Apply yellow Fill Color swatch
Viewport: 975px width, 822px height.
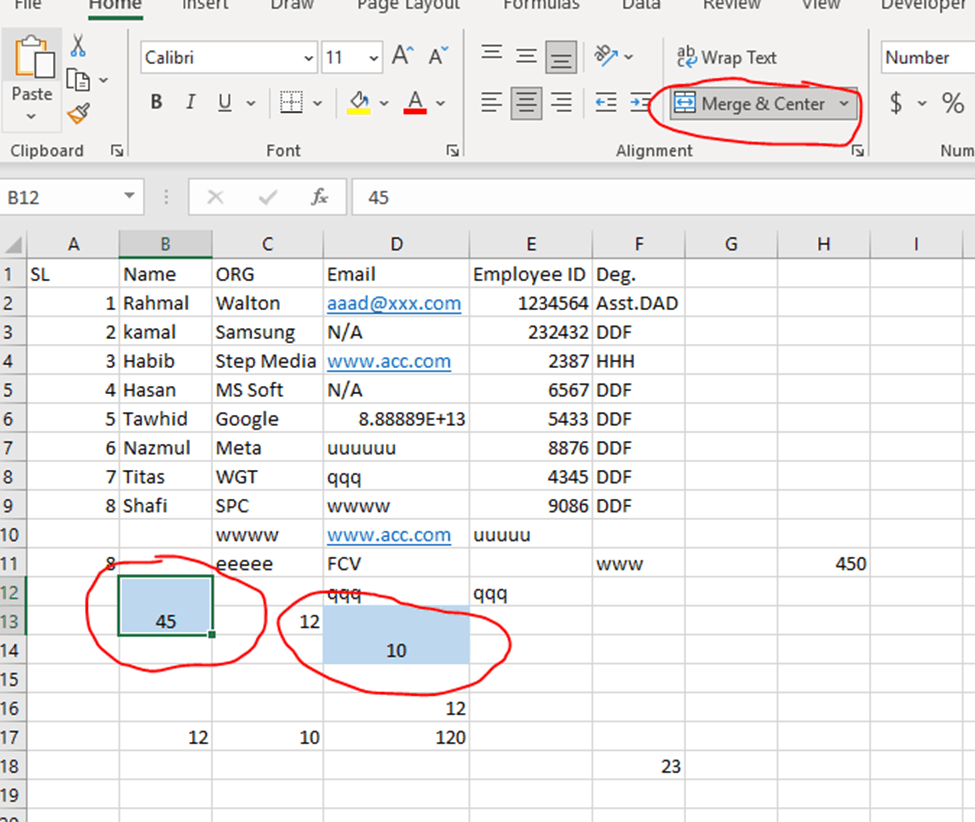point(359,103)
